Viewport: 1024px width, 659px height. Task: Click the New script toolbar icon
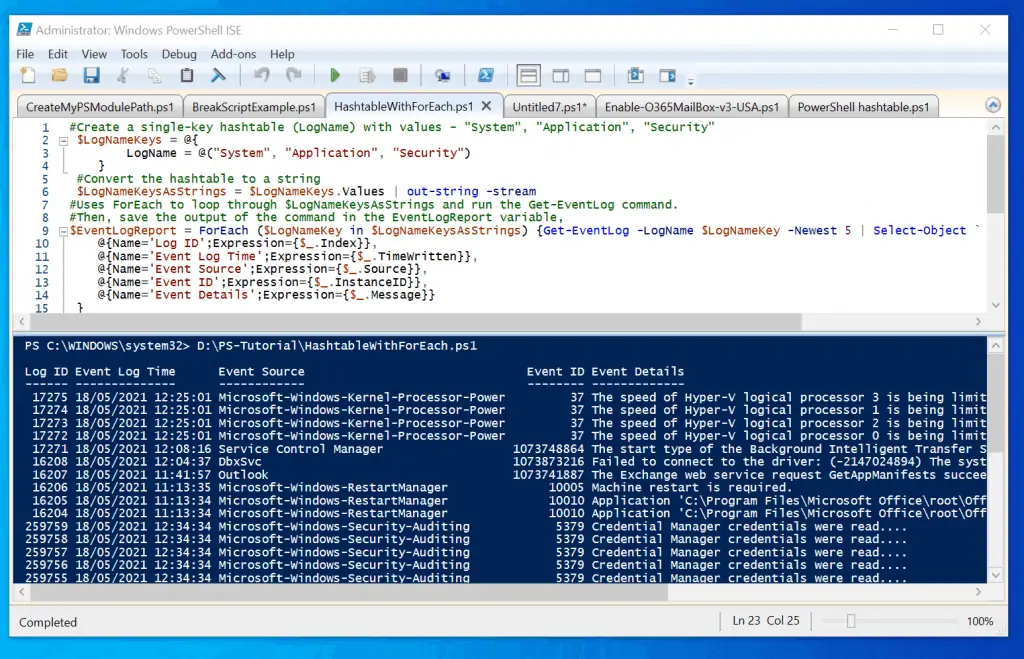(x=27, y=76)
